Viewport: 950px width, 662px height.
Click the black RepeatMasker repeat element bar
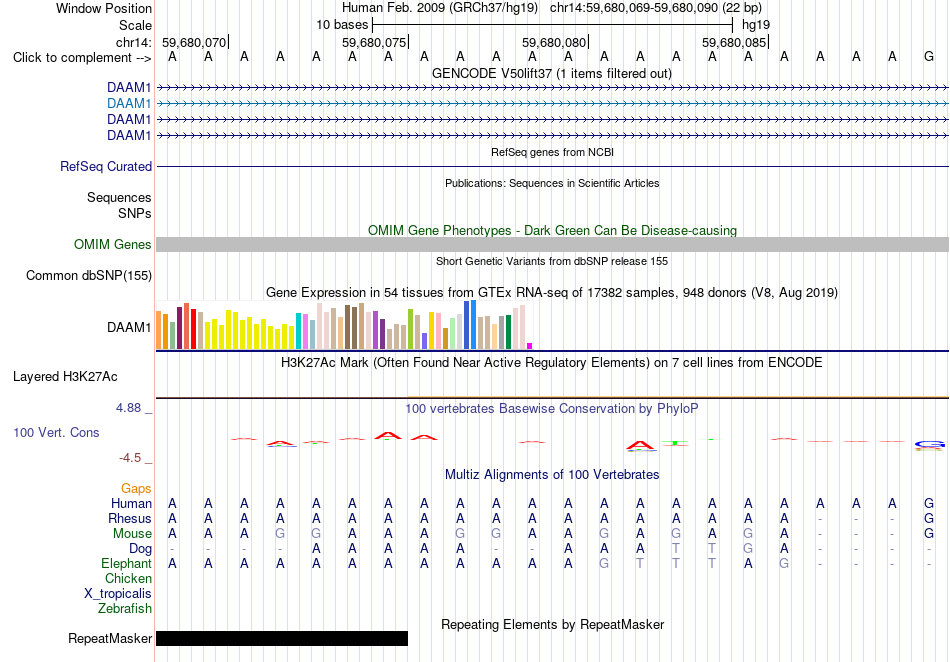click(x=282, y=638)
